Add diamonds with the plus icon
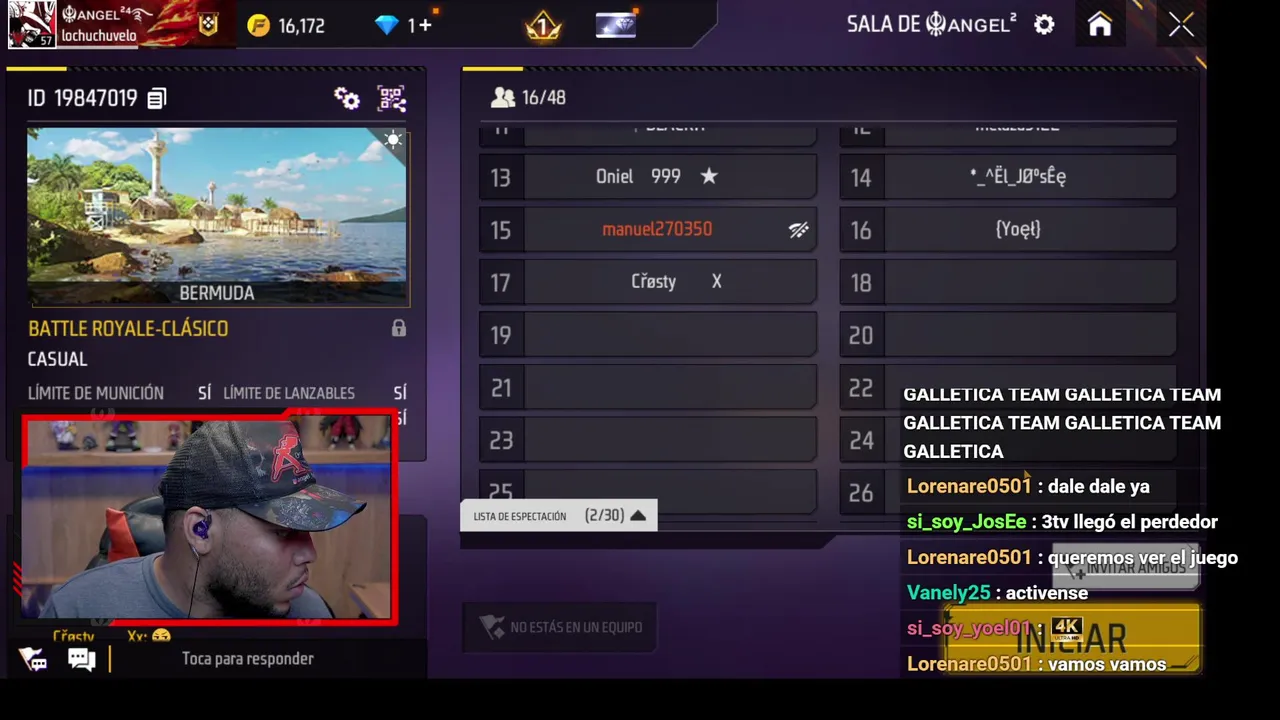This screenshot has width=1280, height=720. point(425,25)
